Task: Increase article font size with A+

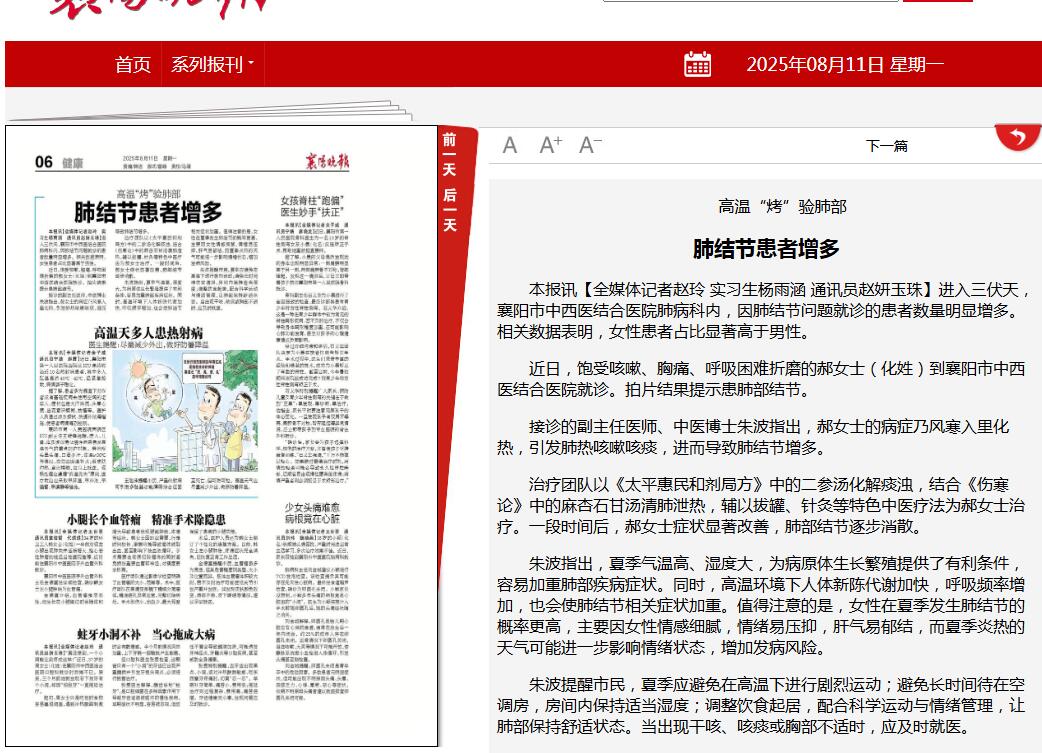Action: click(550, 146)
